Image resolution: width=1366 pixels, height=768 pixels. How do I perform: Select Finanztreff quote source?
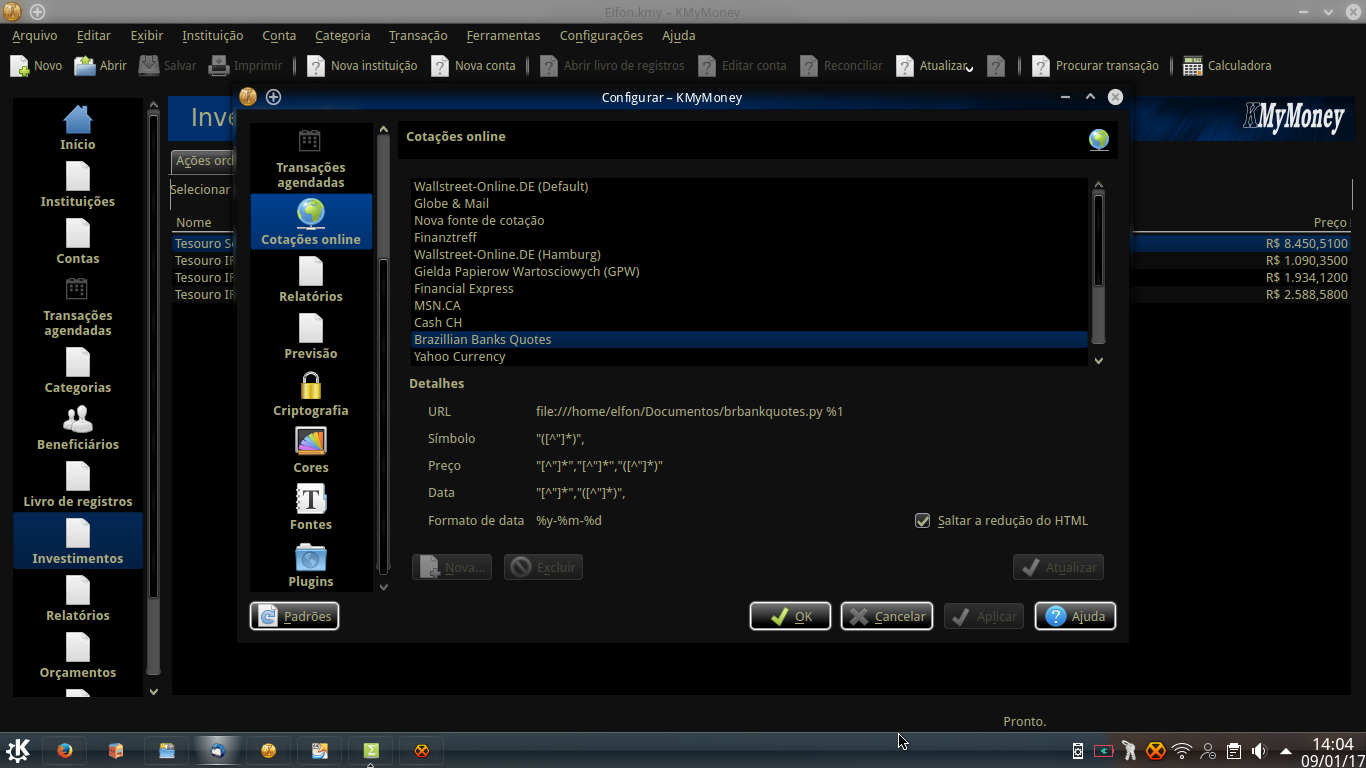tap(749, 238)
